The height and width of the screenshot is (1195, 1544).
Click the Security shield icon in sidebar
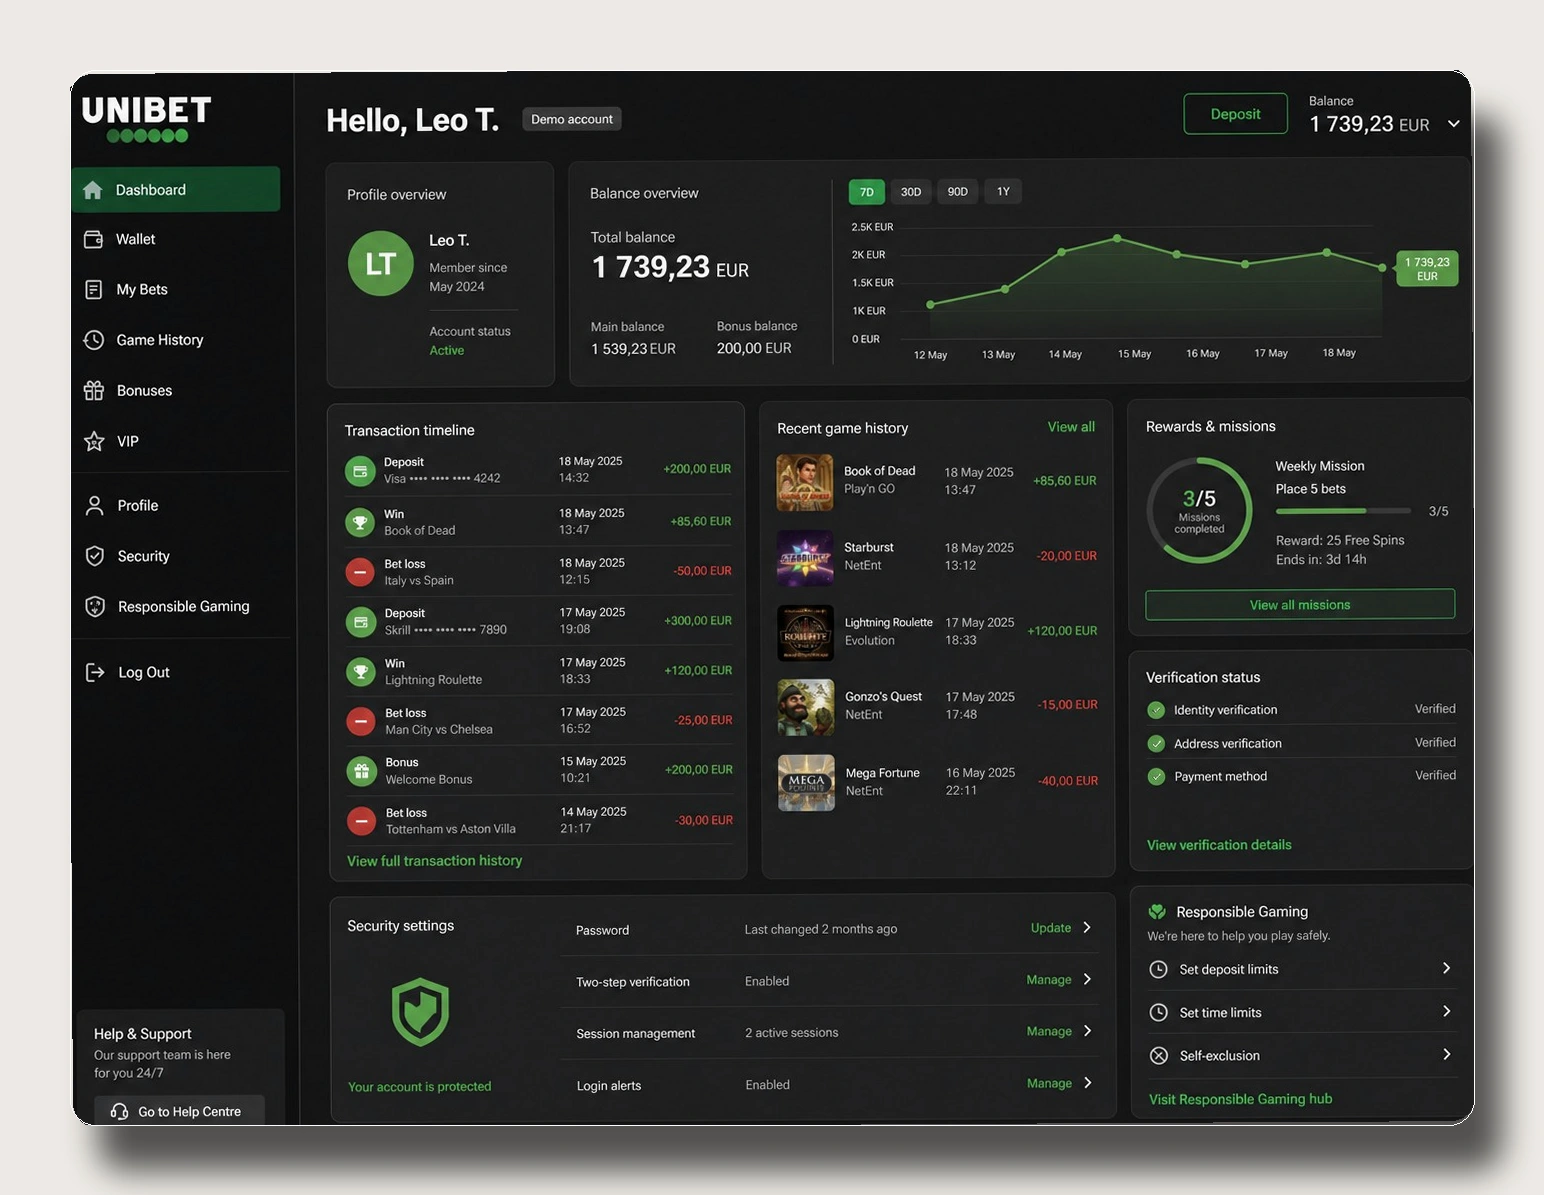(95, 556)
